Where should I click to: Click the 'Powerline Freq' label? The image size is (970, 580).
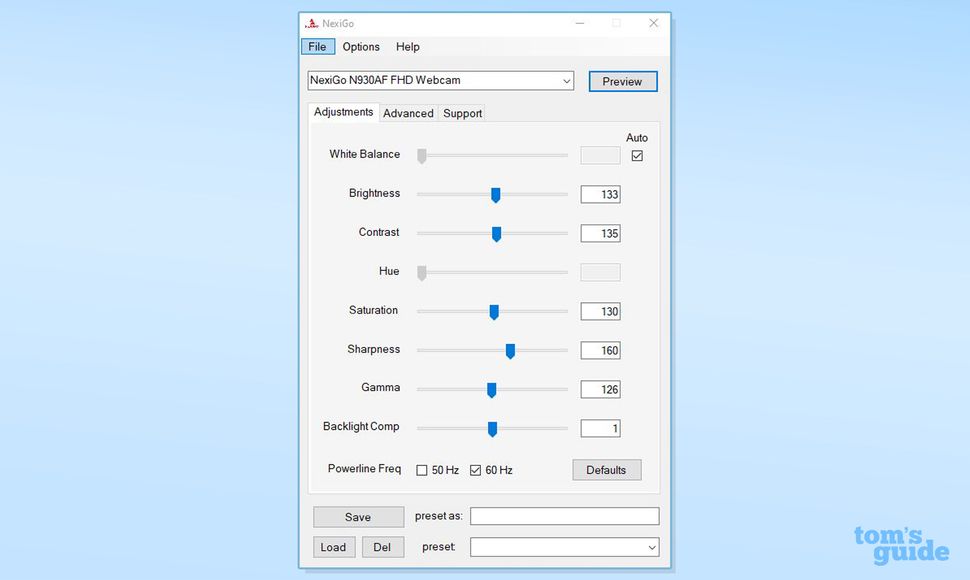[x=364, y=469]
